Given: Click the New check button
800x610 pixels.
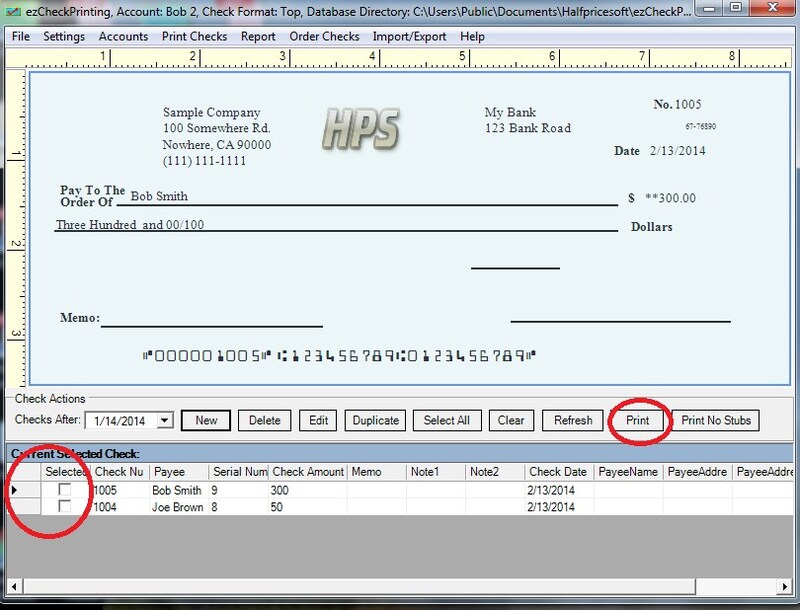Looking at the screenshot, I should [x=206, y=420].
